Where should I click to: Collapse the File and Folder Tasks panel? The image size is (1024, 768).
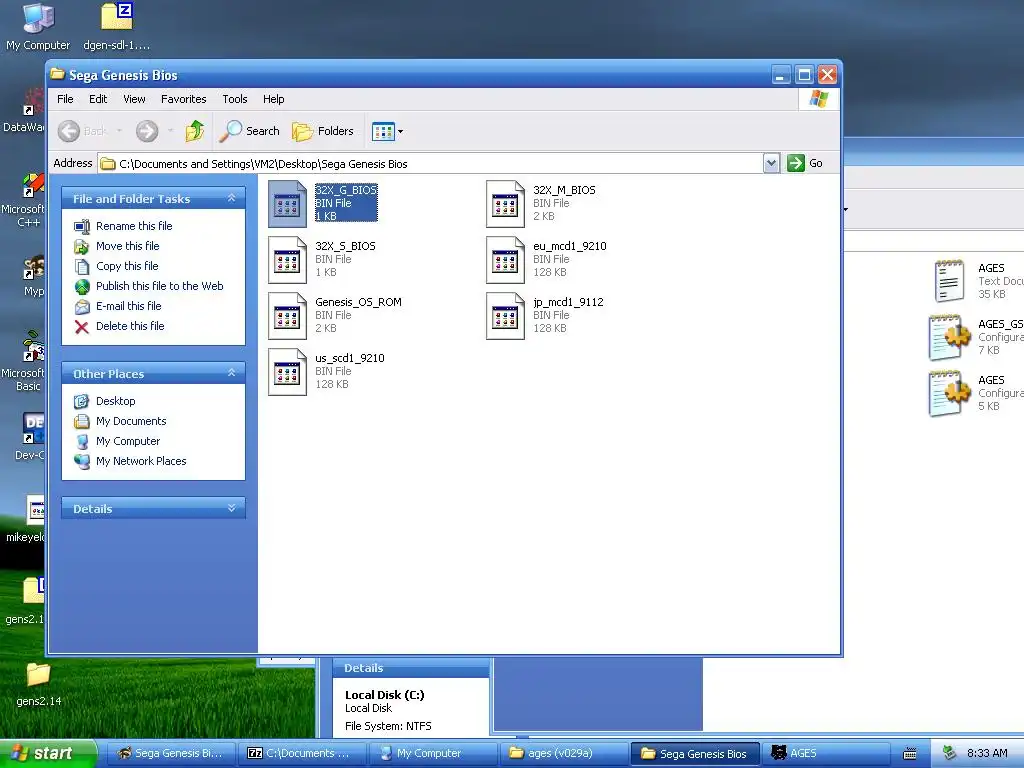point(231,198)
